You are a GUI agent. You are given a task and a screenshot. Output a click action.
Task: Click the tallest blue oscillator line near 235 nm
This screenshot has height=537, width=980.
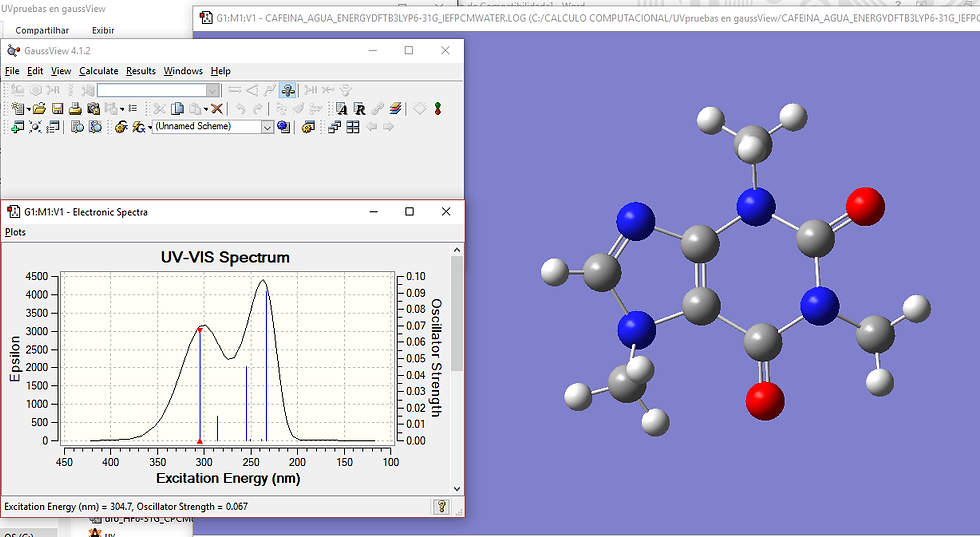pyautogui.click(x=266, y=366)
